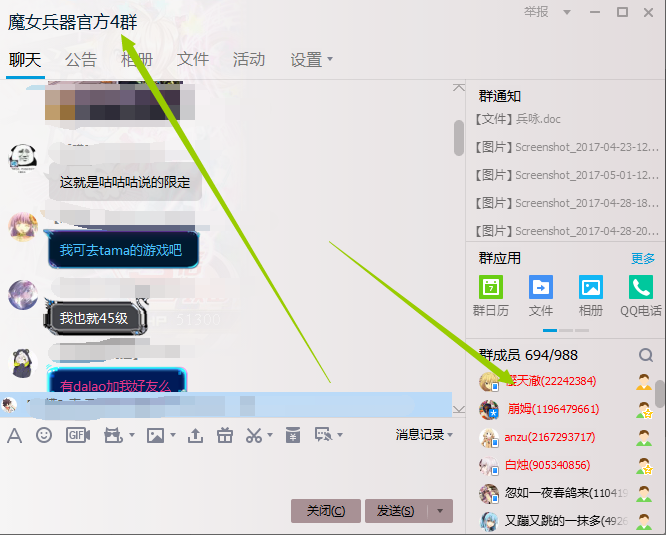This screenshot has width=666, height=535.
Task: Open send button options arrow
Action: point(440,511)
